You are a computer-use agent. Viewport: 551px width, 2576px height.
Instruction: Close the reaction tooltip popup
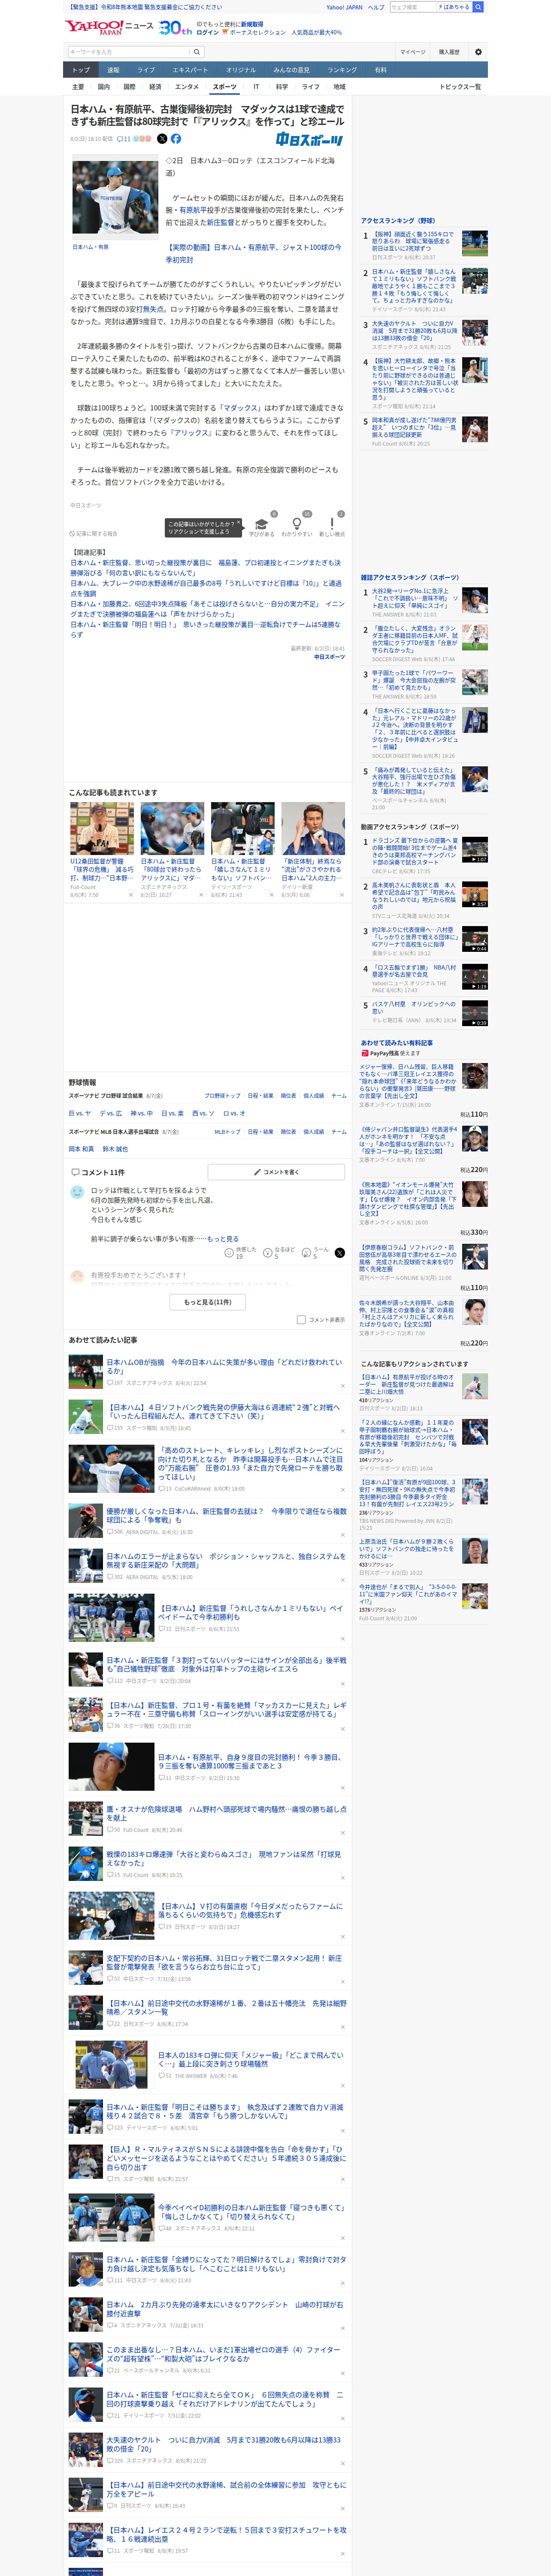click(x=240, y=523)
